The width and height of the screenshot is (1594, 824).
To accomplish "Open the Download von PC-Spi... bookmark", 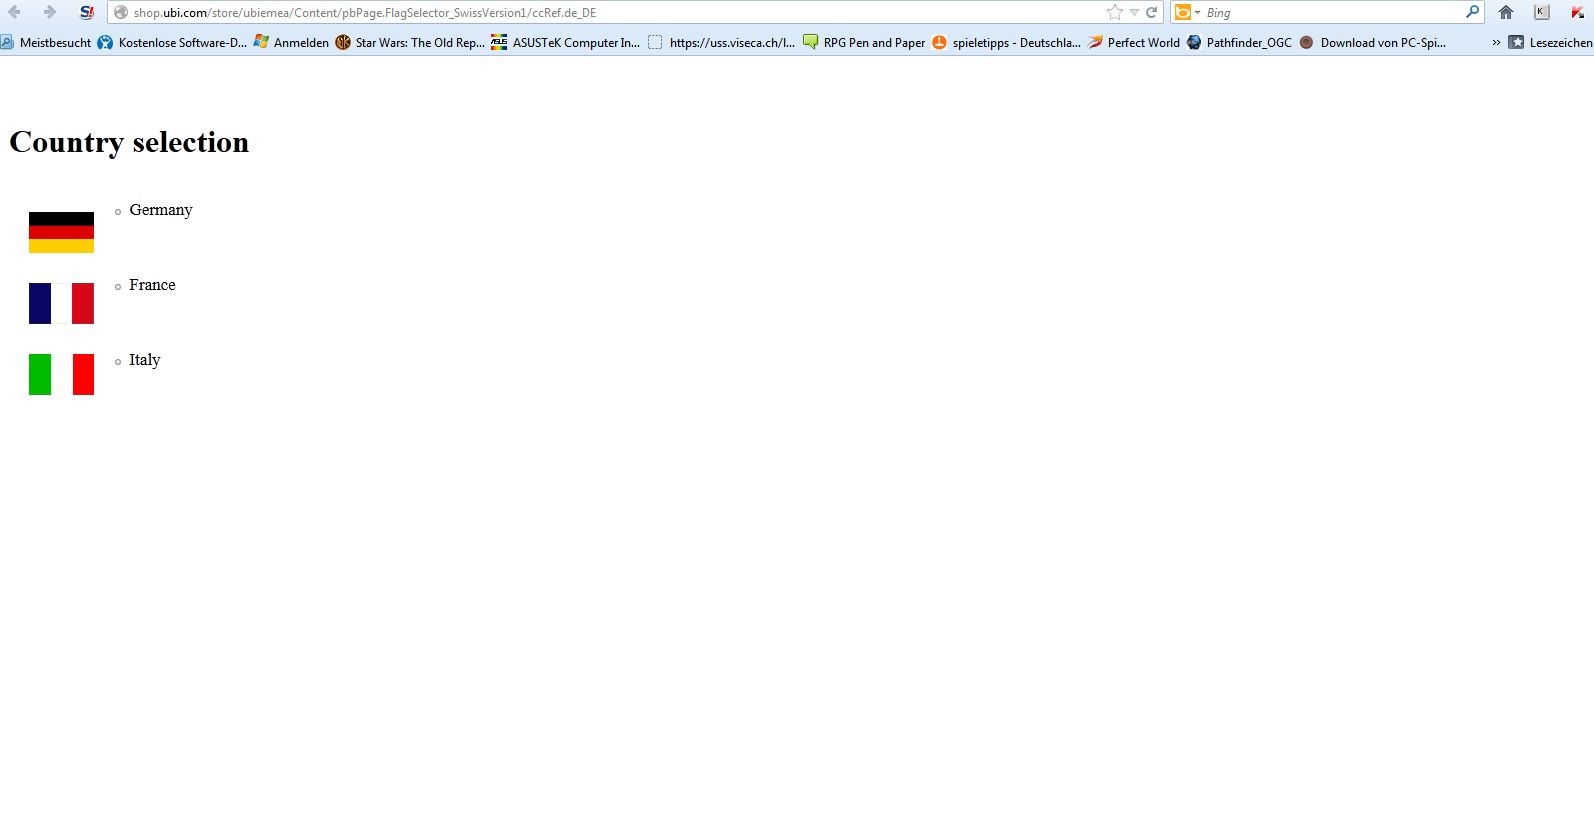I will [1373, 42].
